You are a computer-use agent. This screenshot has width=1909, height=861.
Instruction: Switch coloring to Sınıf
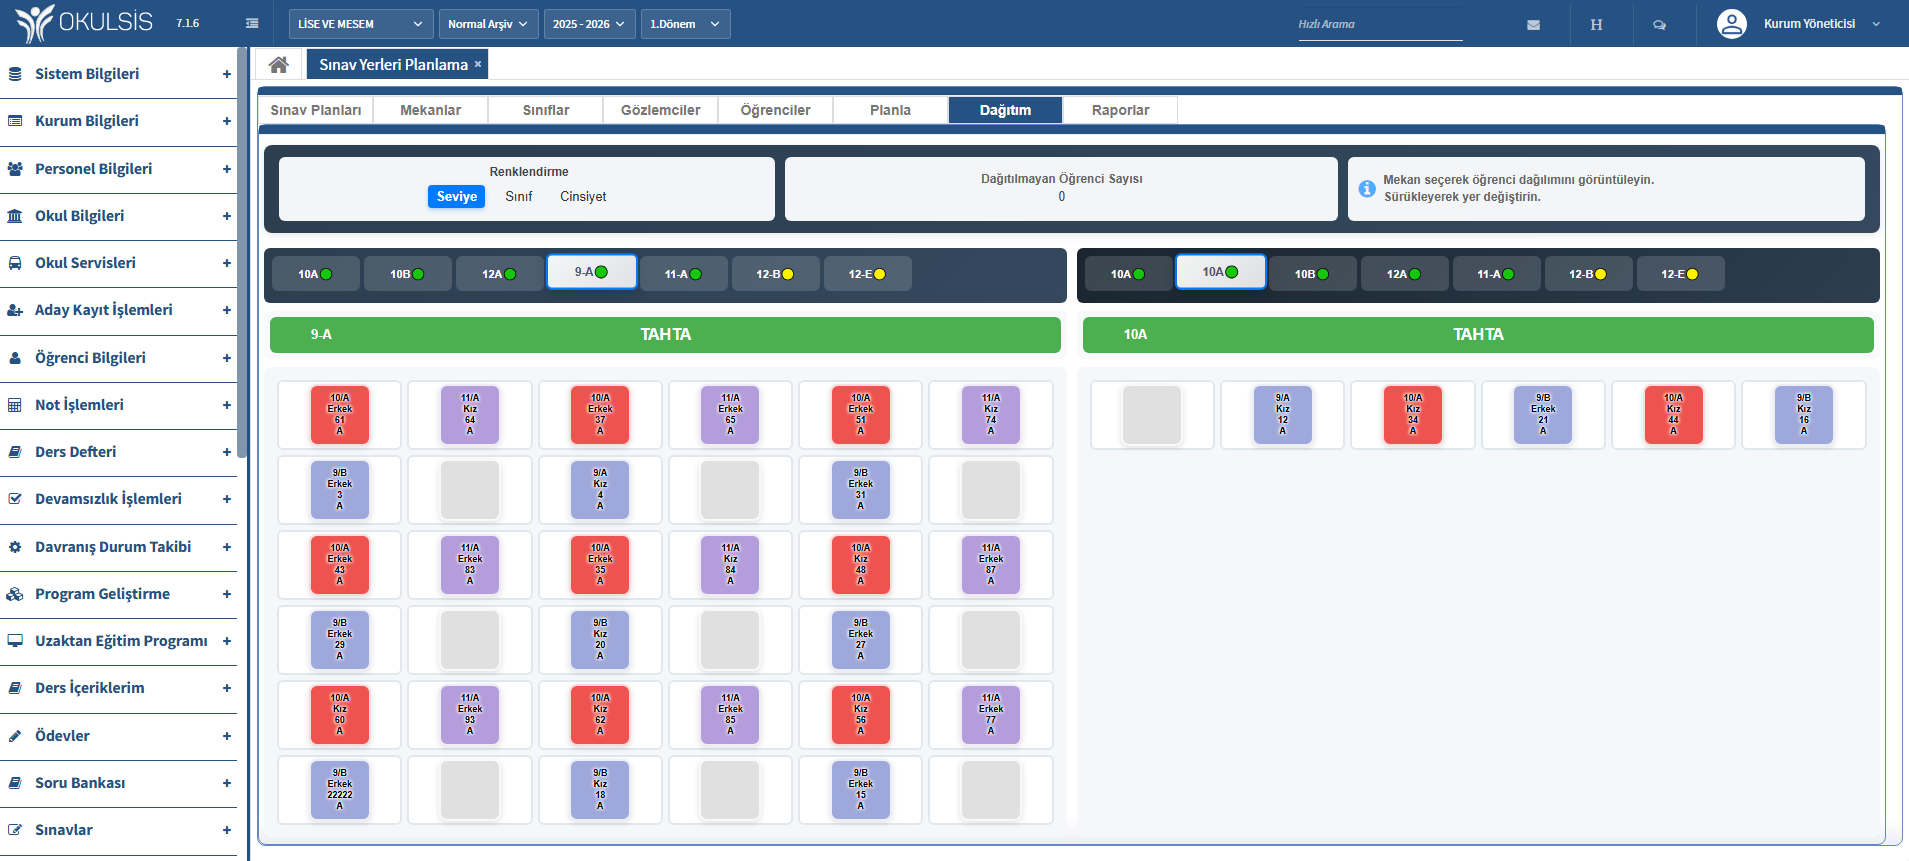[x=518, y=197]
